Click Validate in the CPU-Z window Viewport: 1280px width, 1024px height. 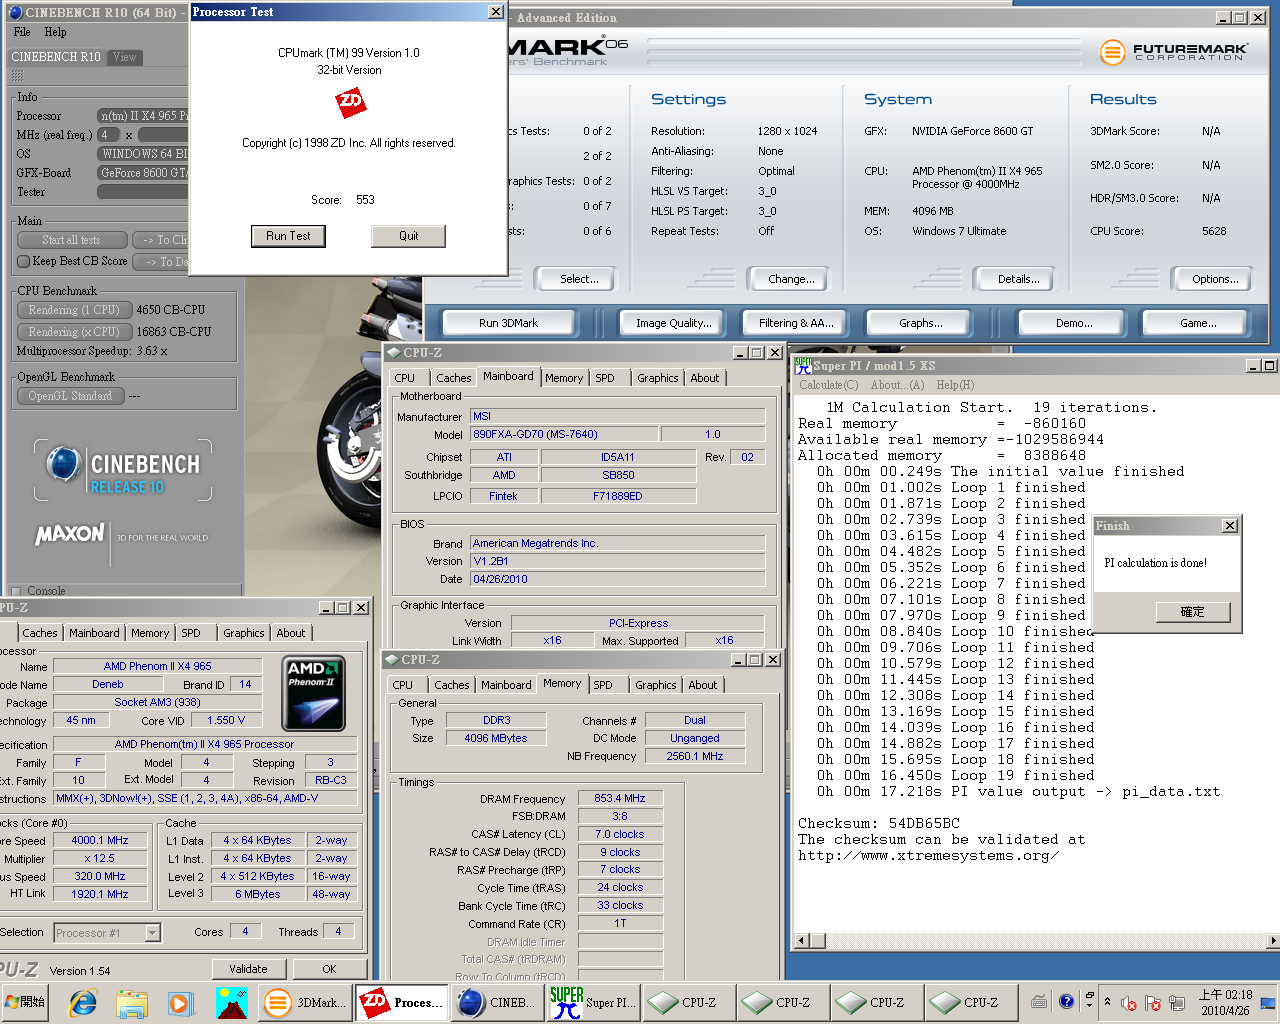249,969
